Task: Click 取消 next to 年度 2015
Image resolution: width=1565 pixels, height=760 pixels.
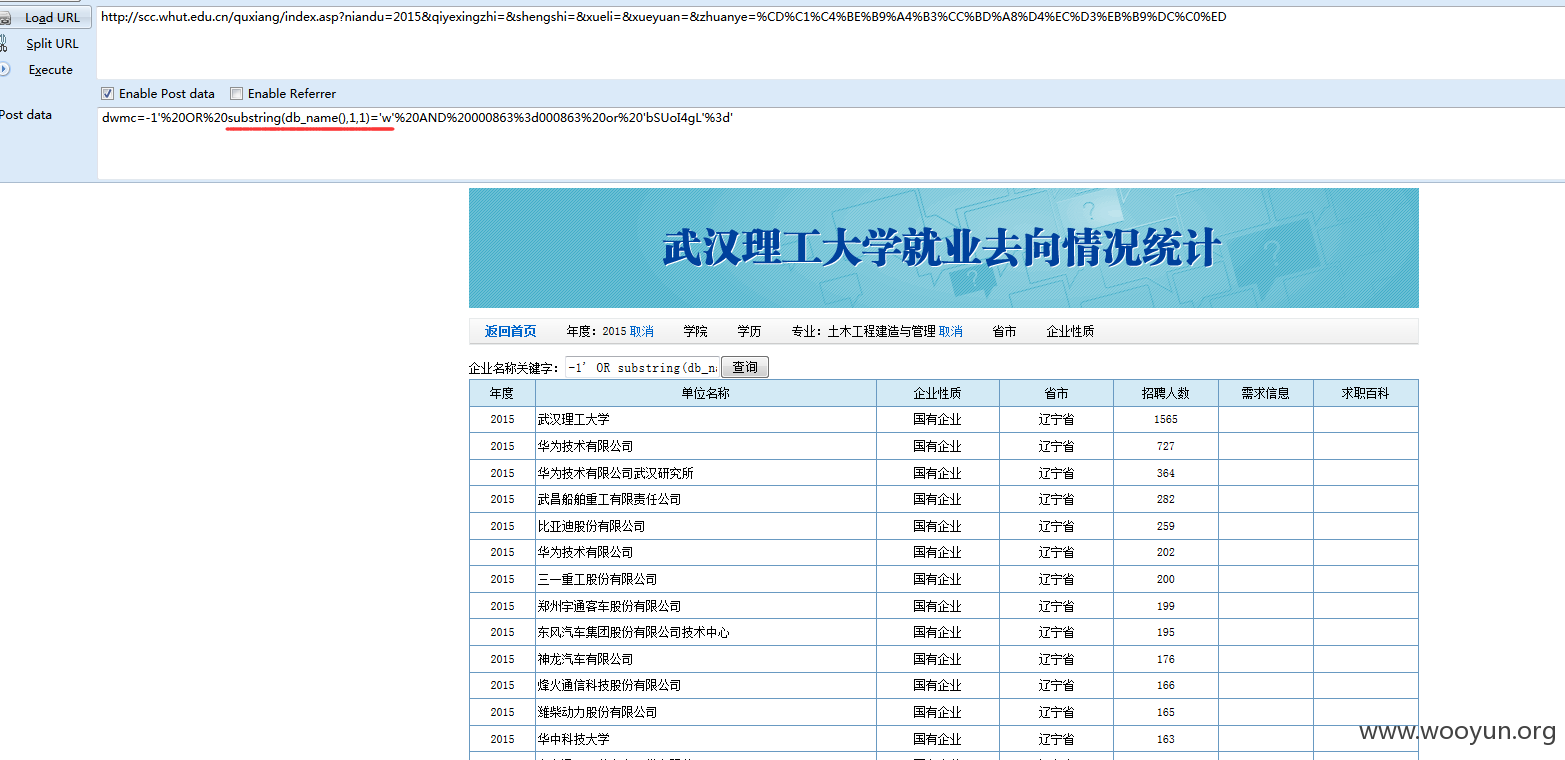Action: pos(642,331)
